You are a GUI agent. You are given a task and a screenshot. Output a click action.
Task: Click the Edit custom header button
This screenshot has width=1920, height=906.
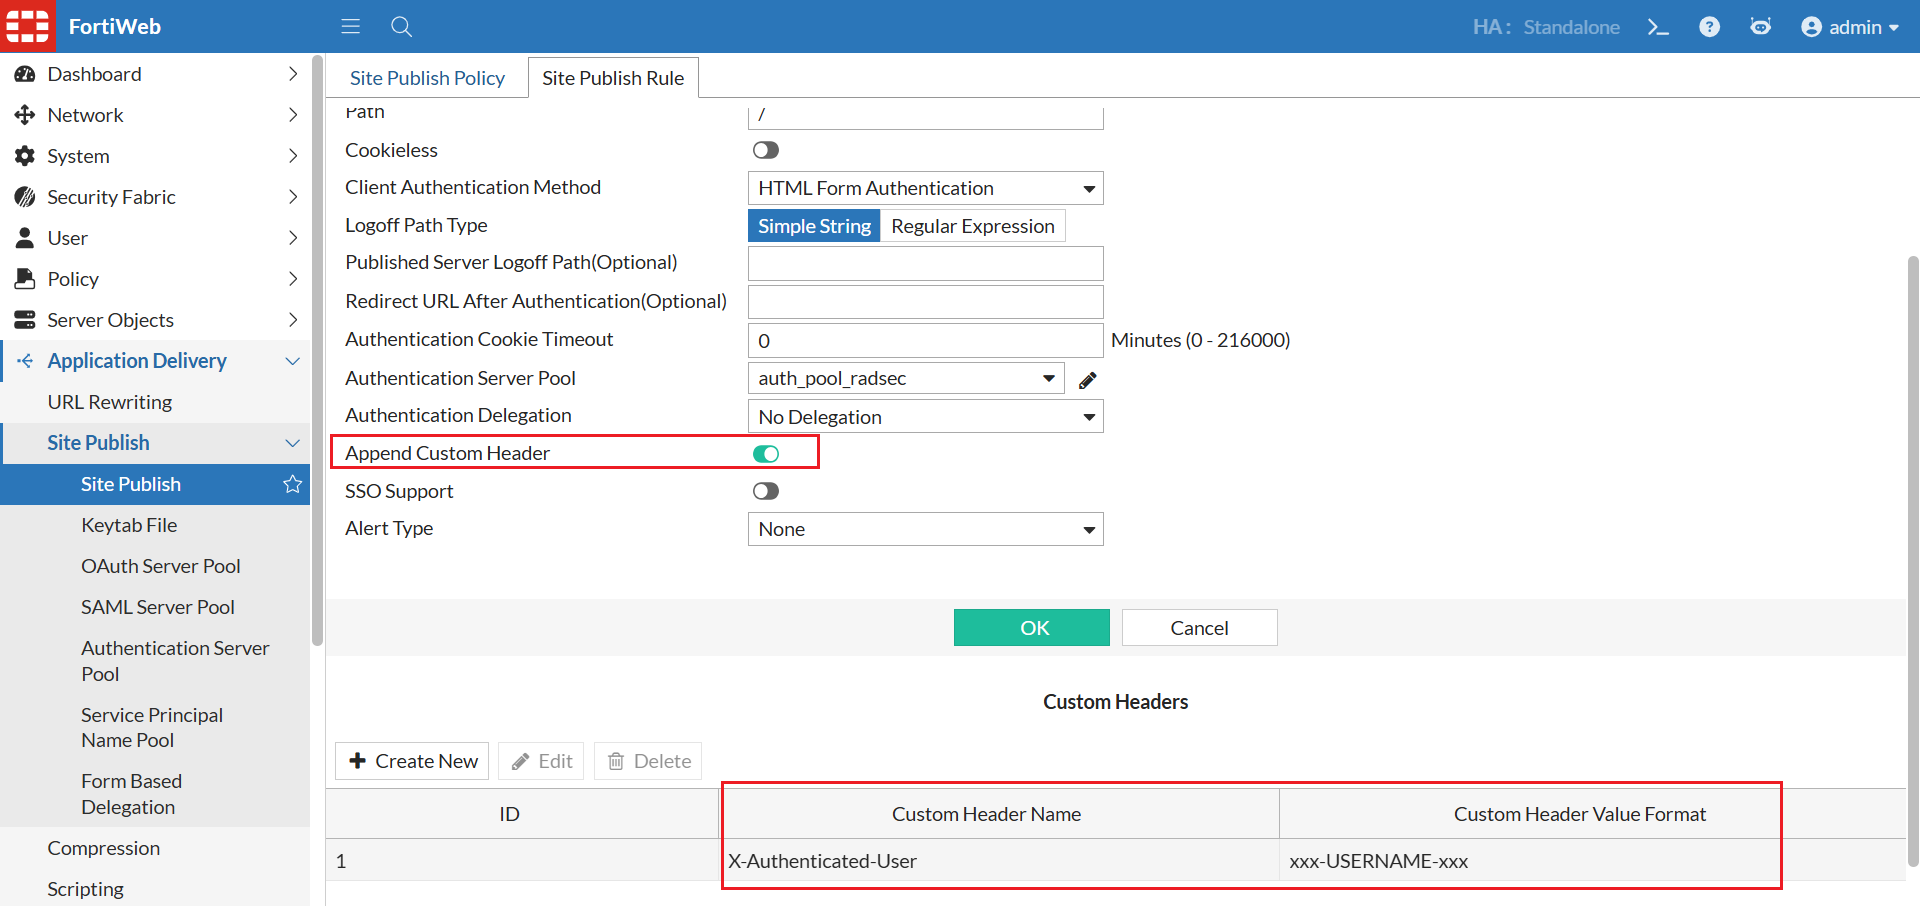click(x=541, y=761)
